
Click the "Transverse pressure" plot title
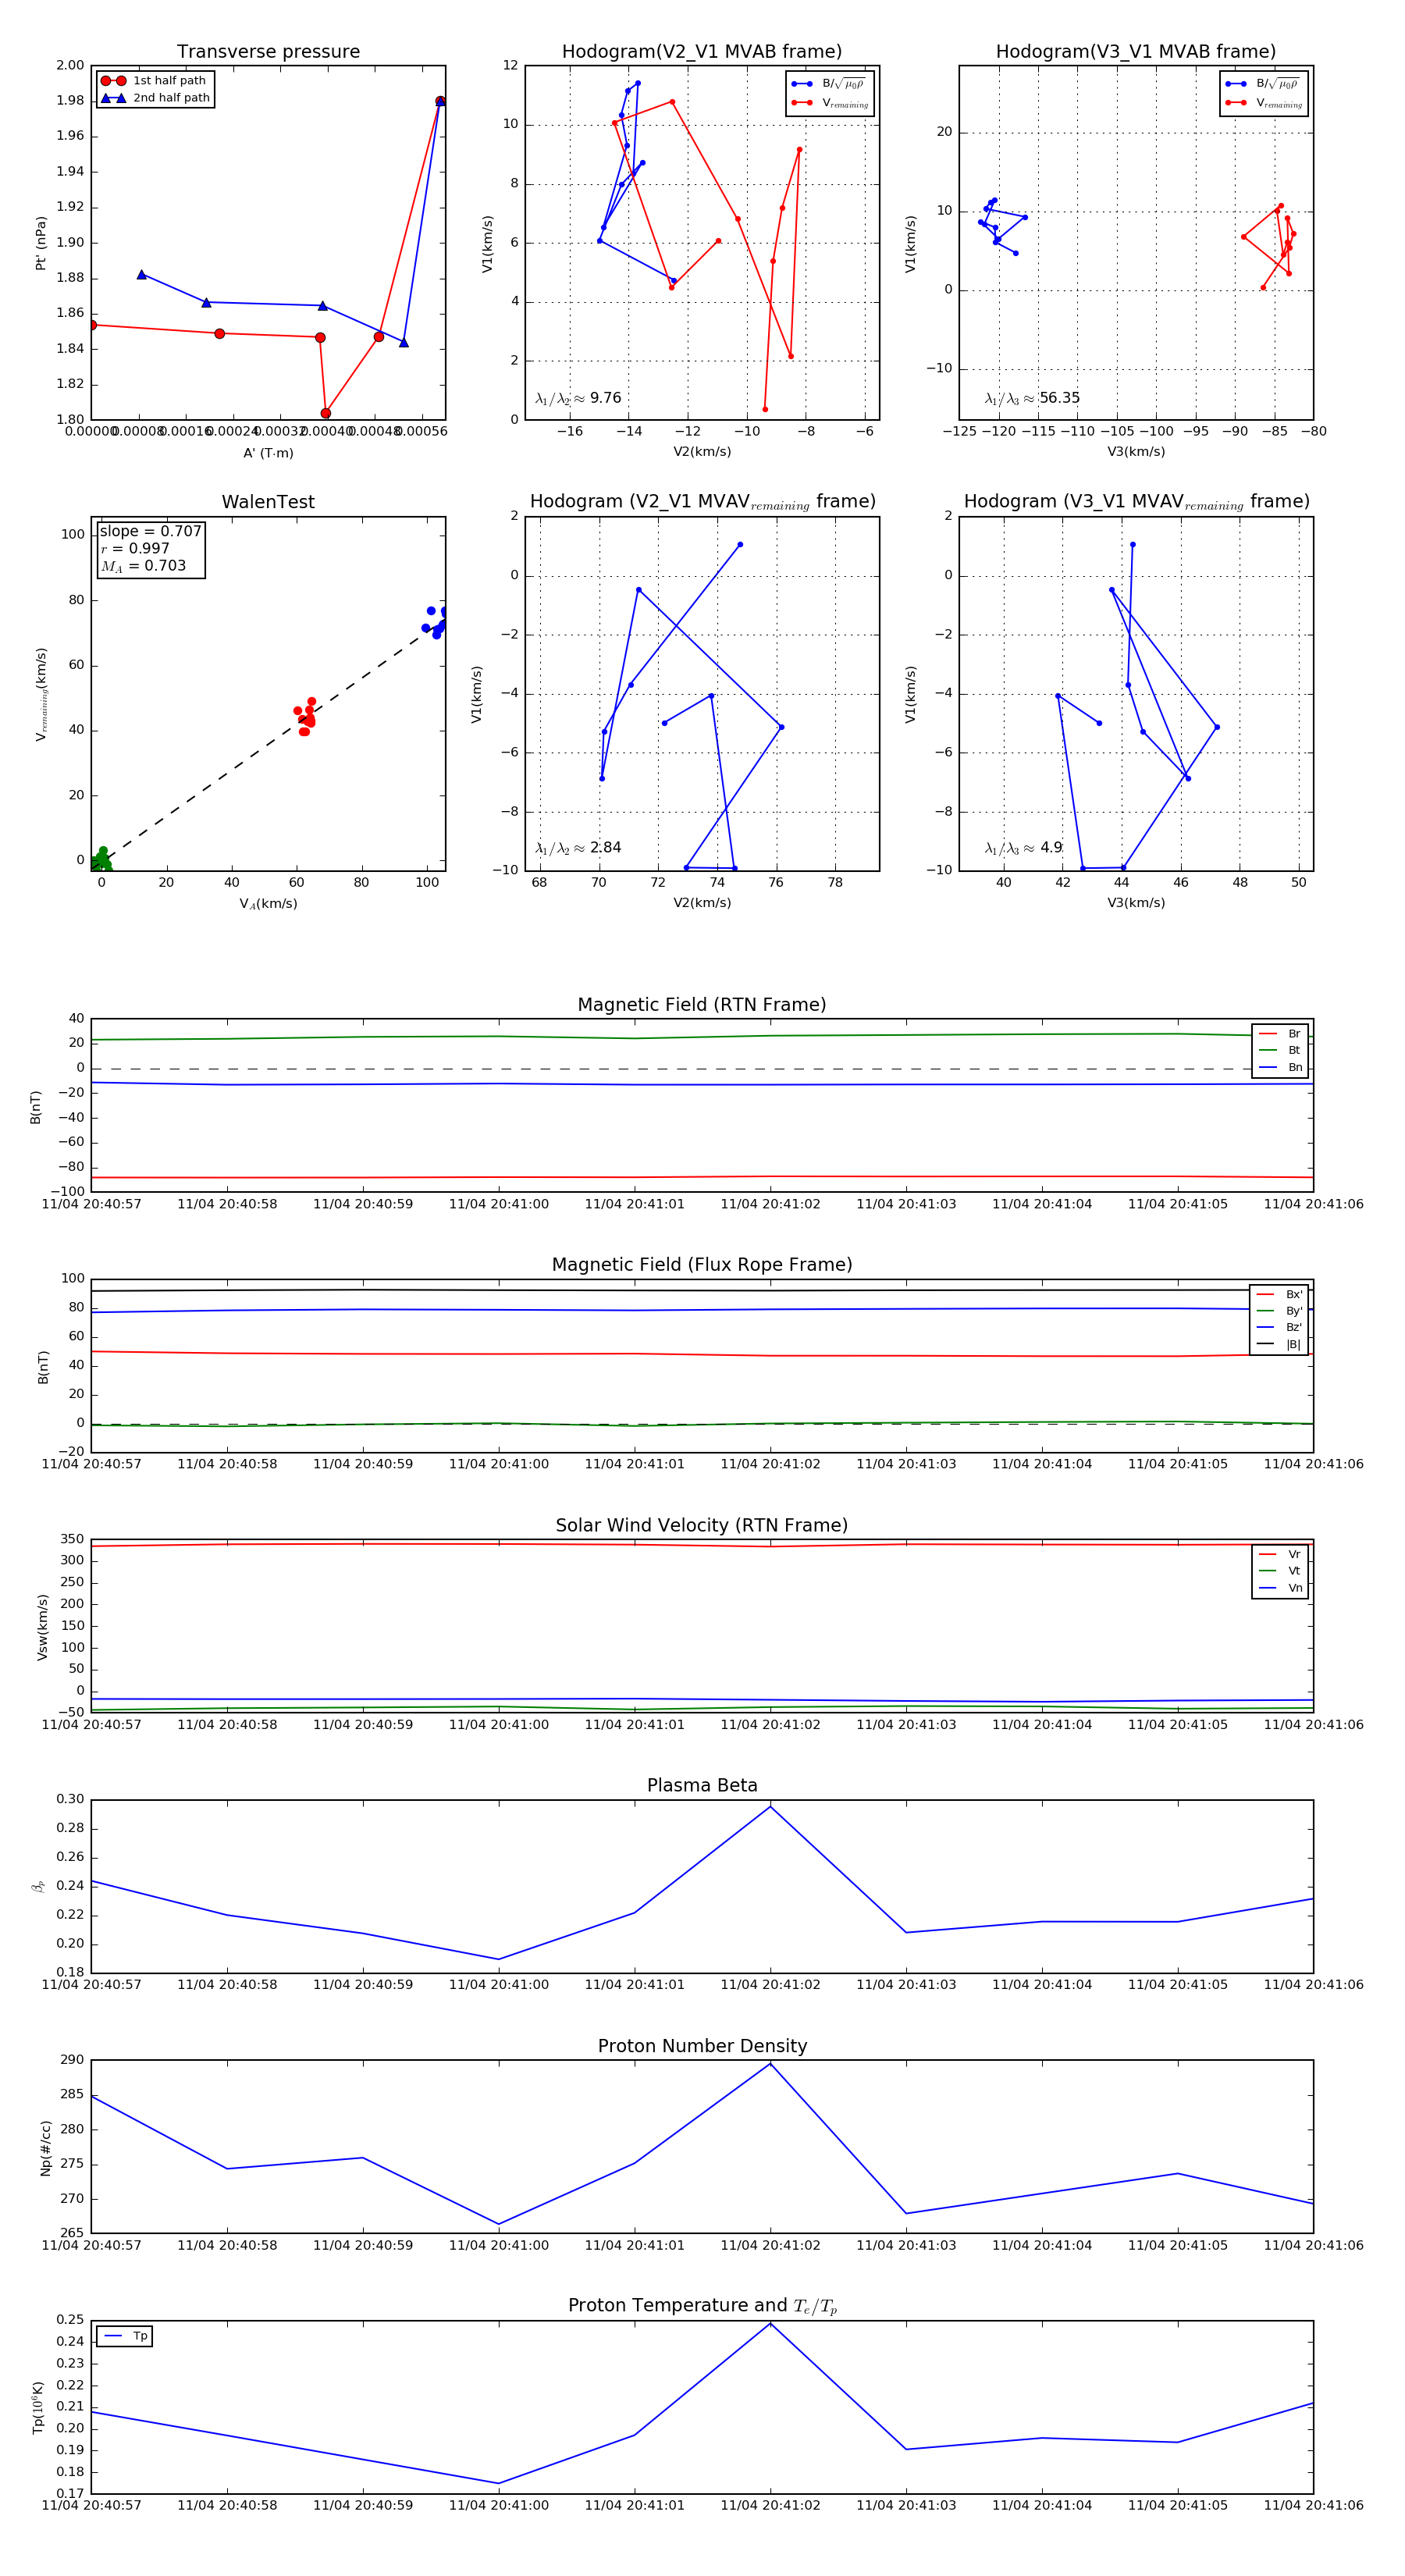[268, 52]
